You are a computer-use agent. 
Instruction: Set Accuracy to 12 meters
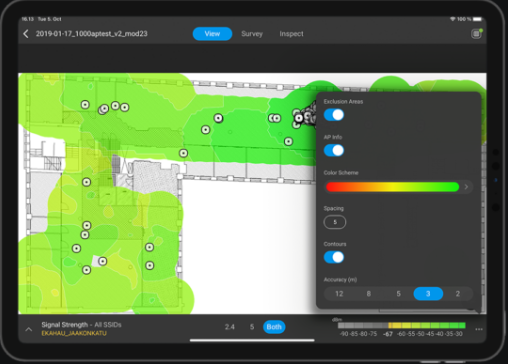[339, 294]
